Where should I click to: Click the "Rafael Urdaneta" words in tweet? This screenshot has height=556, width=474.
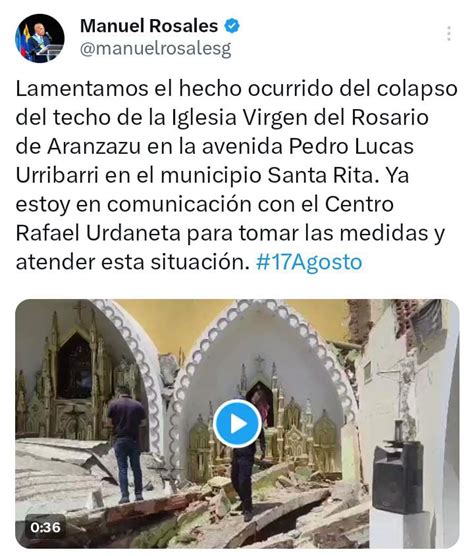98,233
